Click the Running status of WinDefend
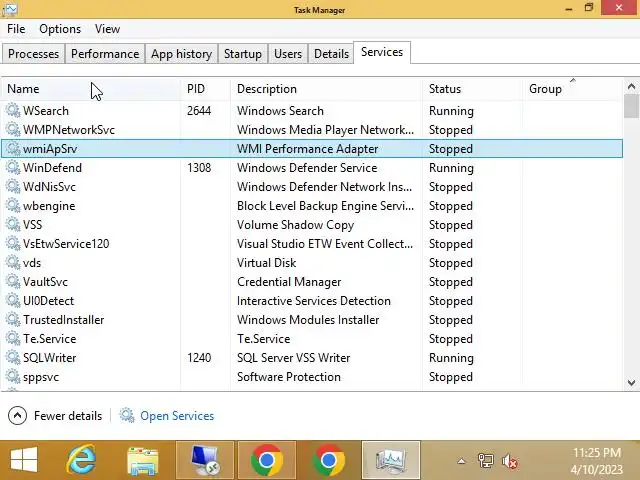Screen dimensions: 640x480 451,168
